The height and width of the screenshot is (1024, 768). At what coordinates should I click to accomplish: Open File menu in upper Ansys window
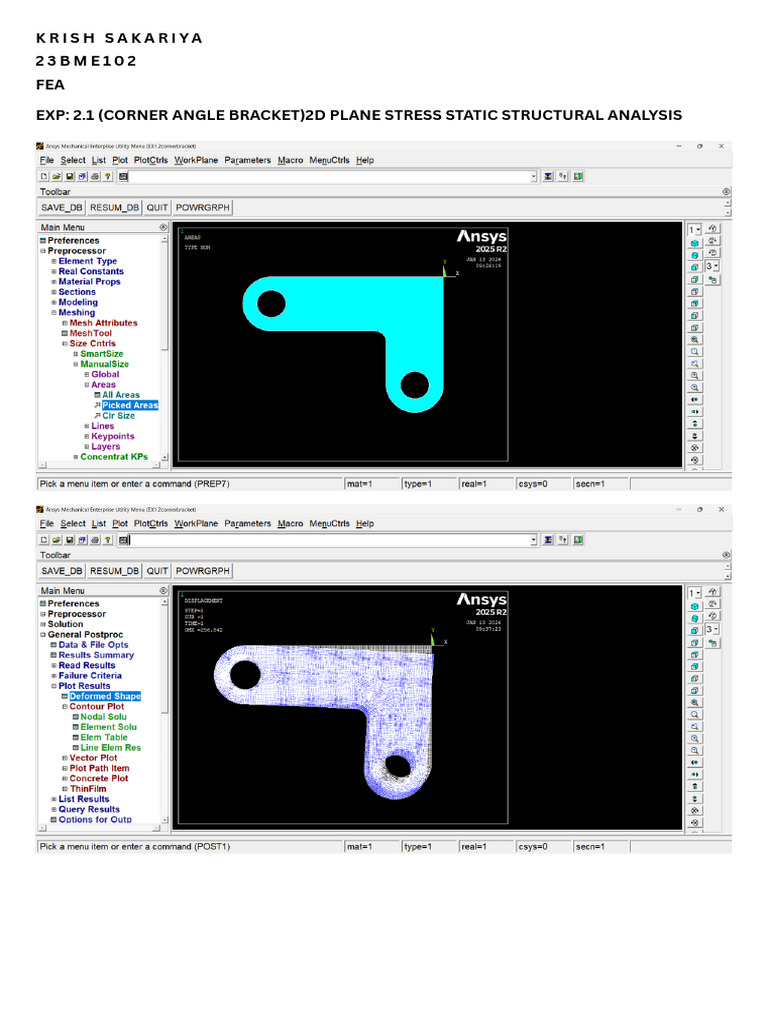point(47,160)
